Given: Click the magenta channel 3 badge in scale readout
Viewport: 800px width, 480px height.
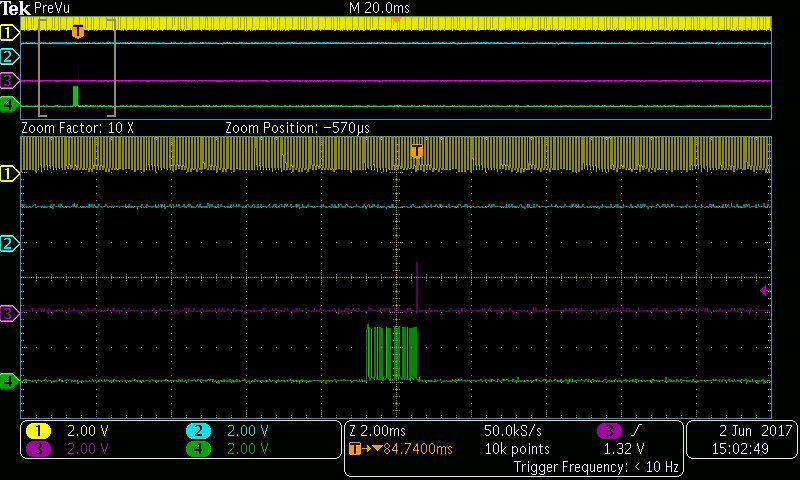Looking at the screenshot, I should (x=38, y=449).
